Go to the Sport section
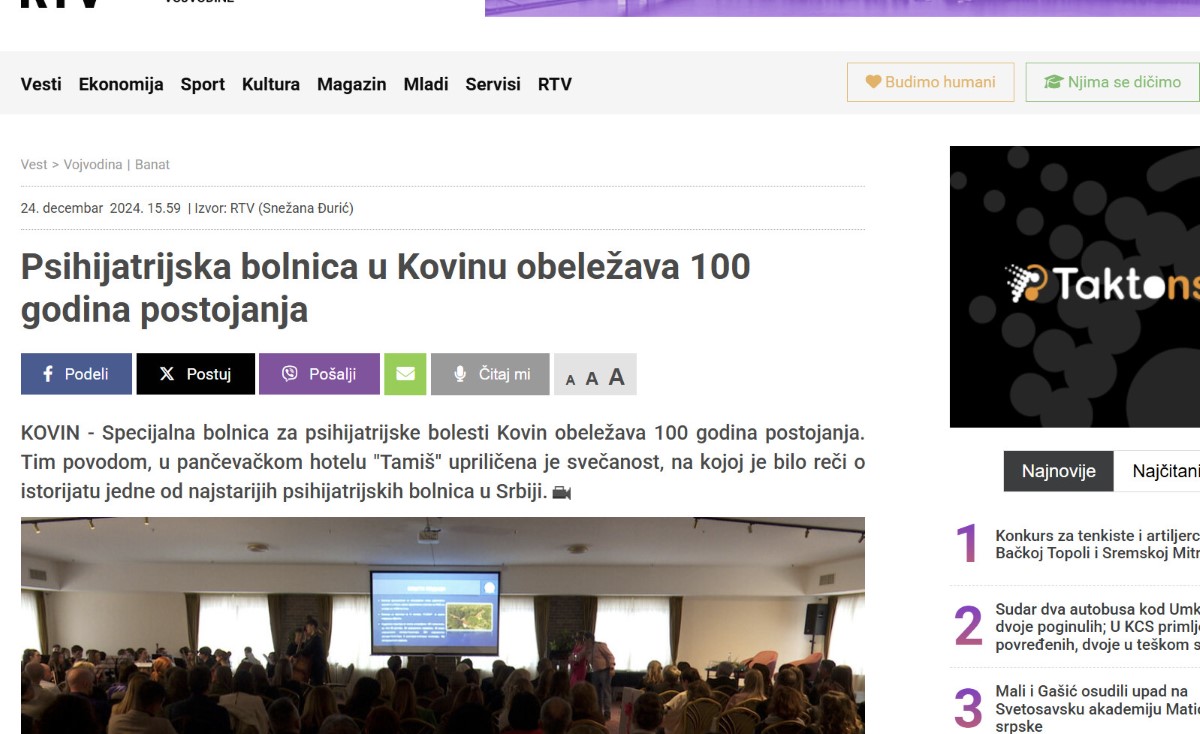Viewport: 1200px width, 734px height. coord(203,84)
